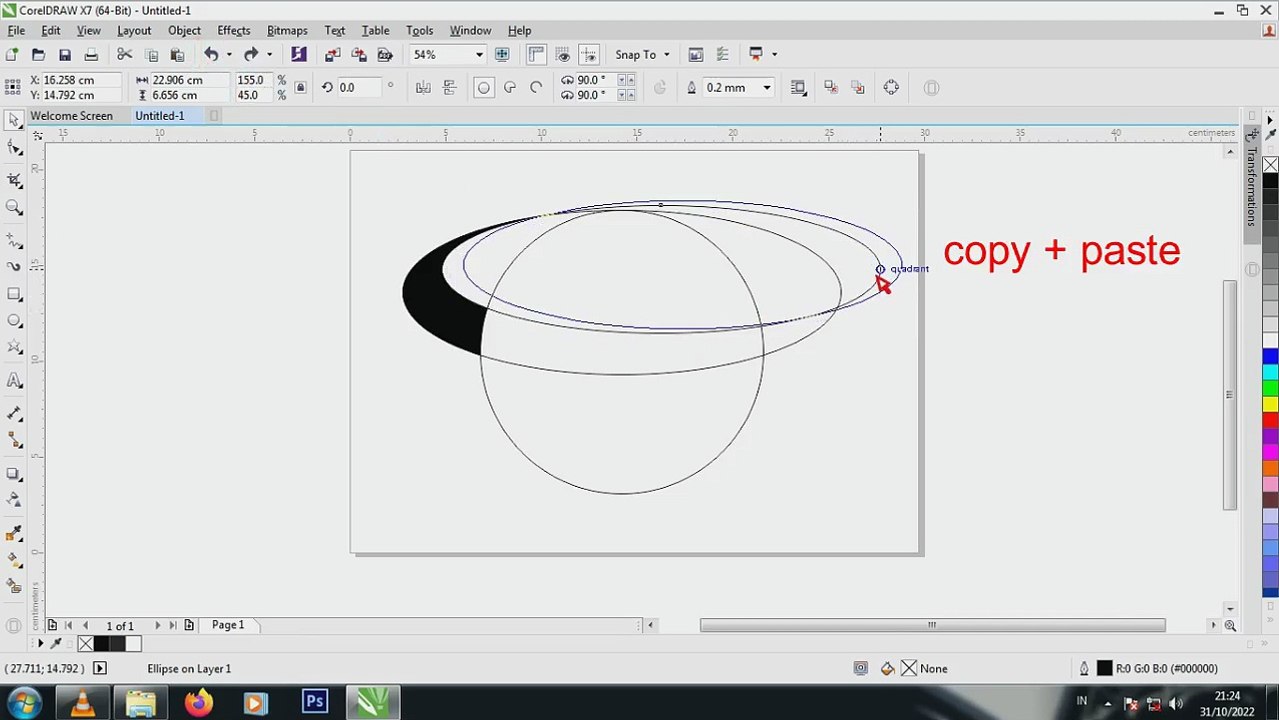Select the Zoom tool in toolbox

[x=14, y=208]
